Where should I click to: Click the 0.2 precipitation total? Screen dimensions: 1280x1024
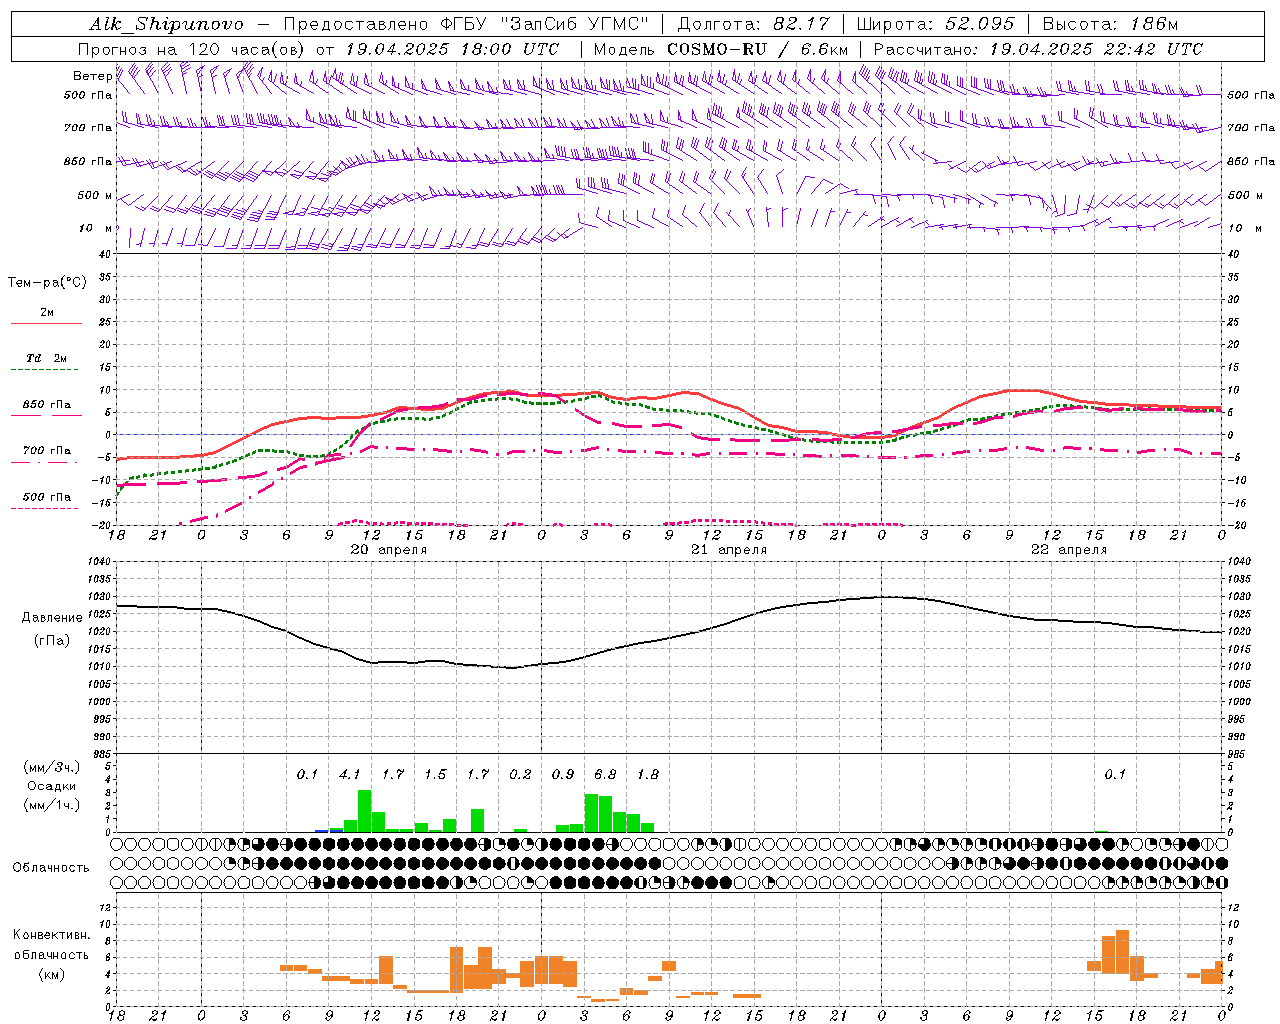tap(520, 775)
